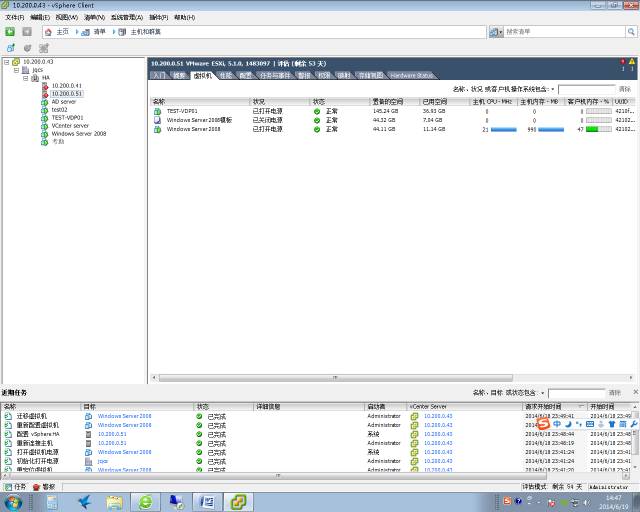Select test02 VM in the tree
Viewport: 640px width, 512px height.
pos(60,109)
